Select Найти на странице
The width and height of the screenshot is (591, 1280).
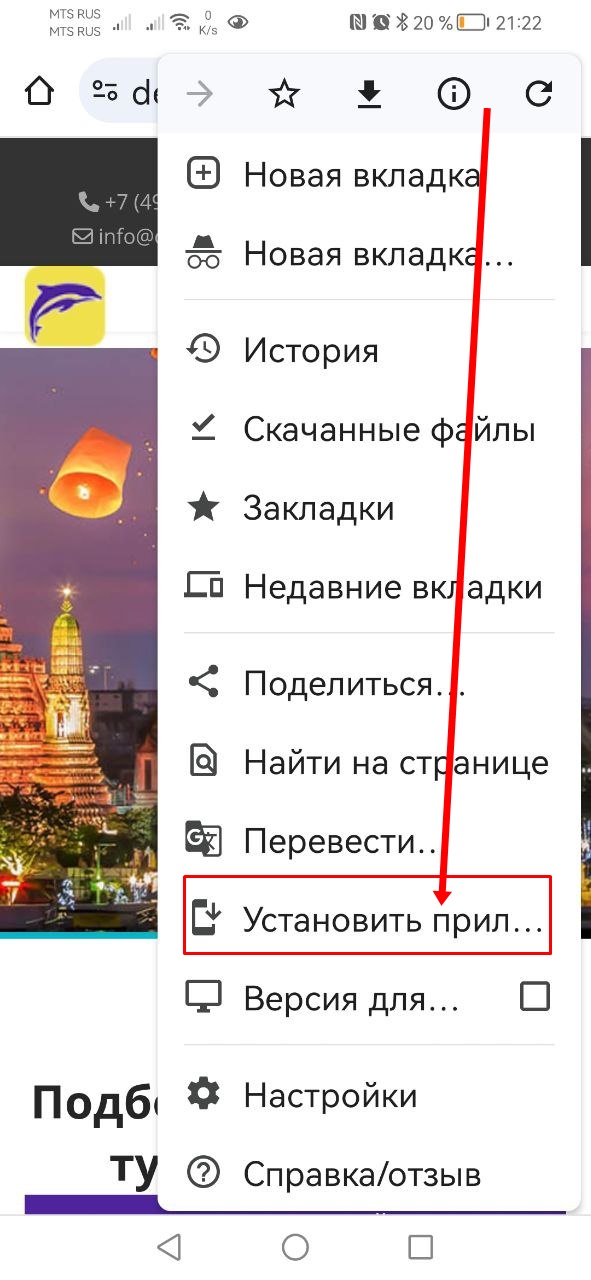pos(370,763)
